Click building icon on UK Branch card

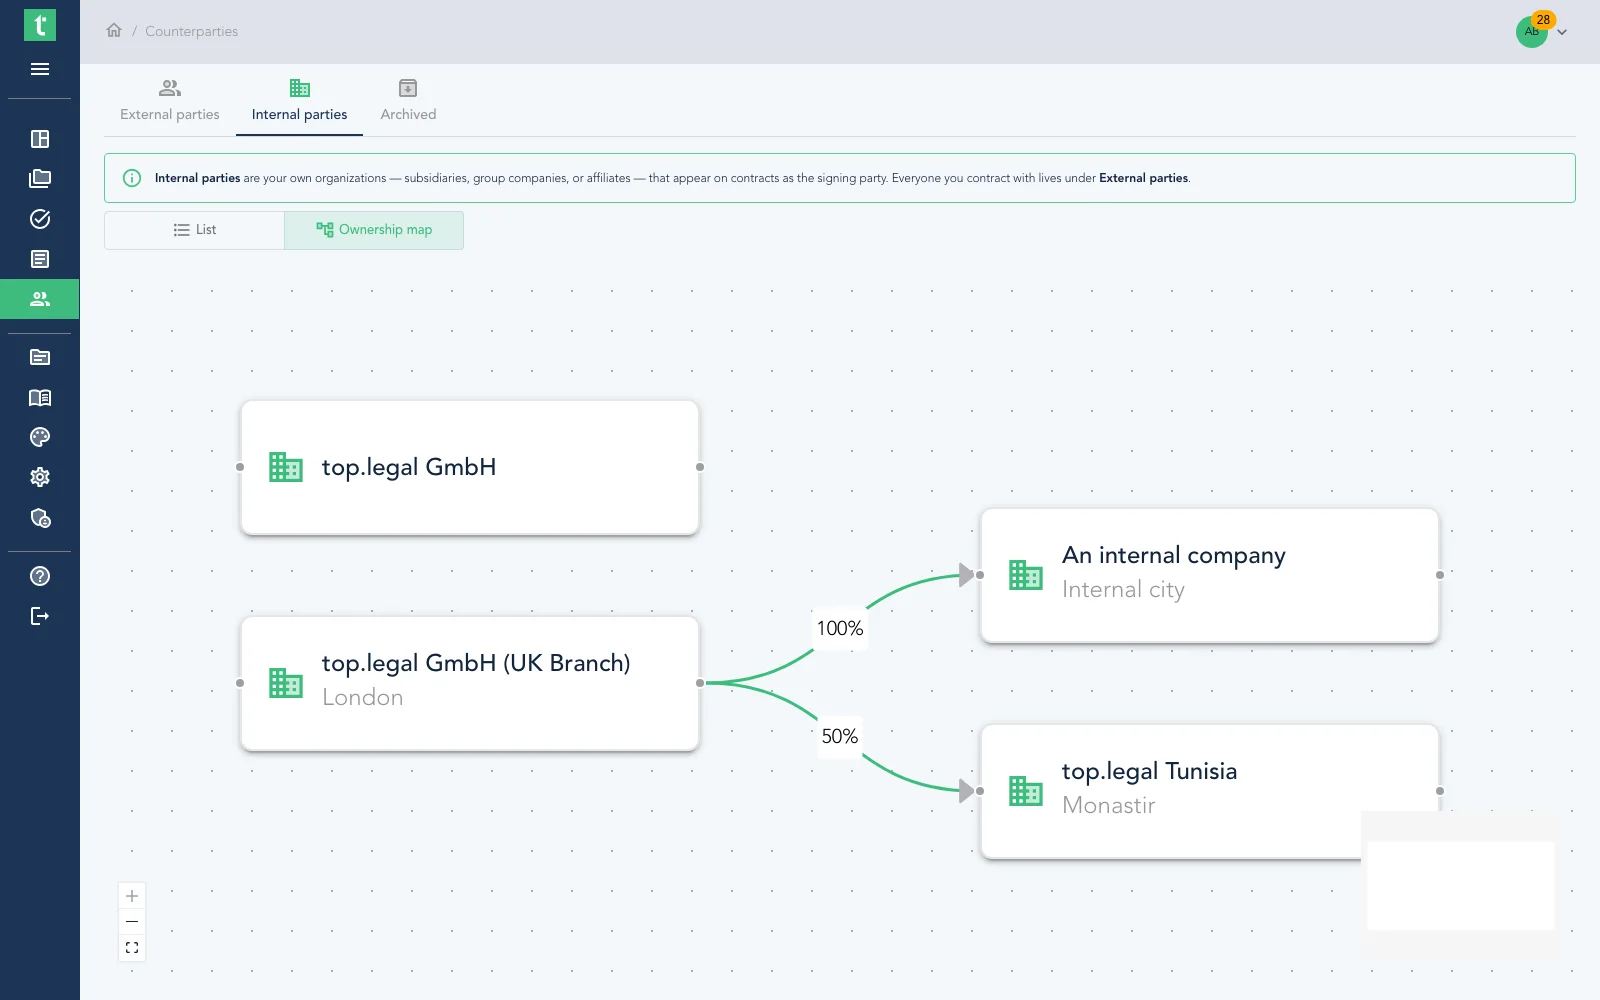coord(286,683)
